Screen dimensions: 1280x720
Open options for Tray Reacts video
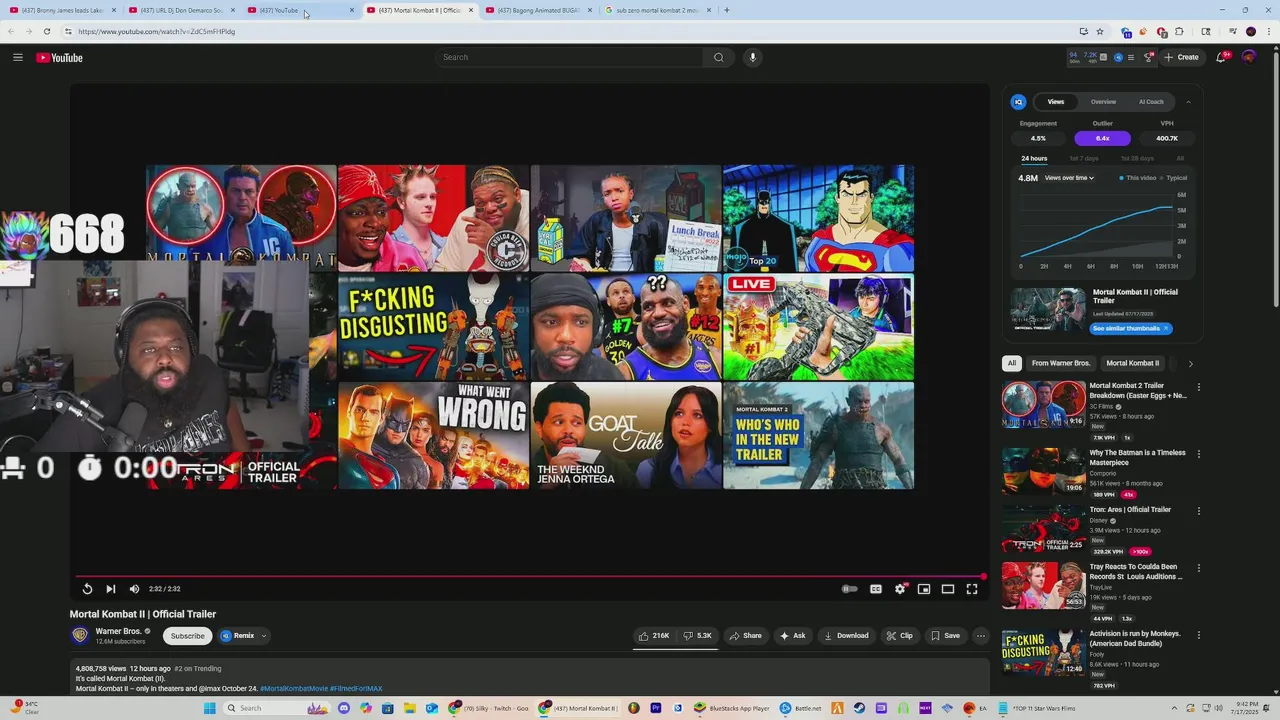[x=1198, y=568]
